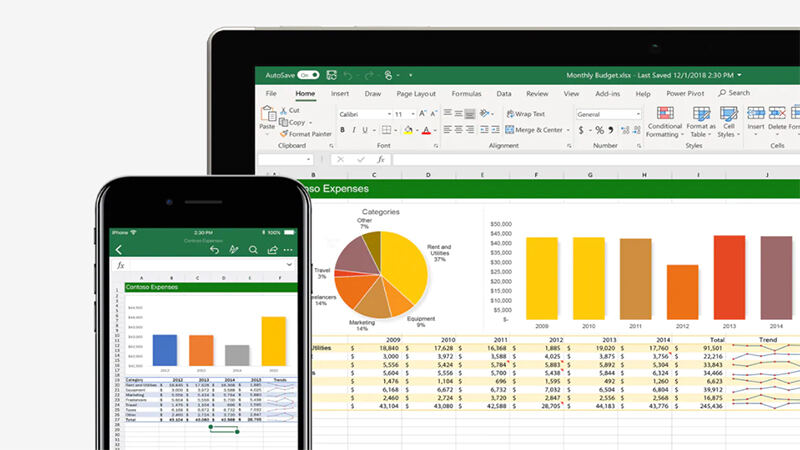Viewport: 800px width, 450px height.
Task: Click the Accounting dollar format icon
Action: coord(581,131)
